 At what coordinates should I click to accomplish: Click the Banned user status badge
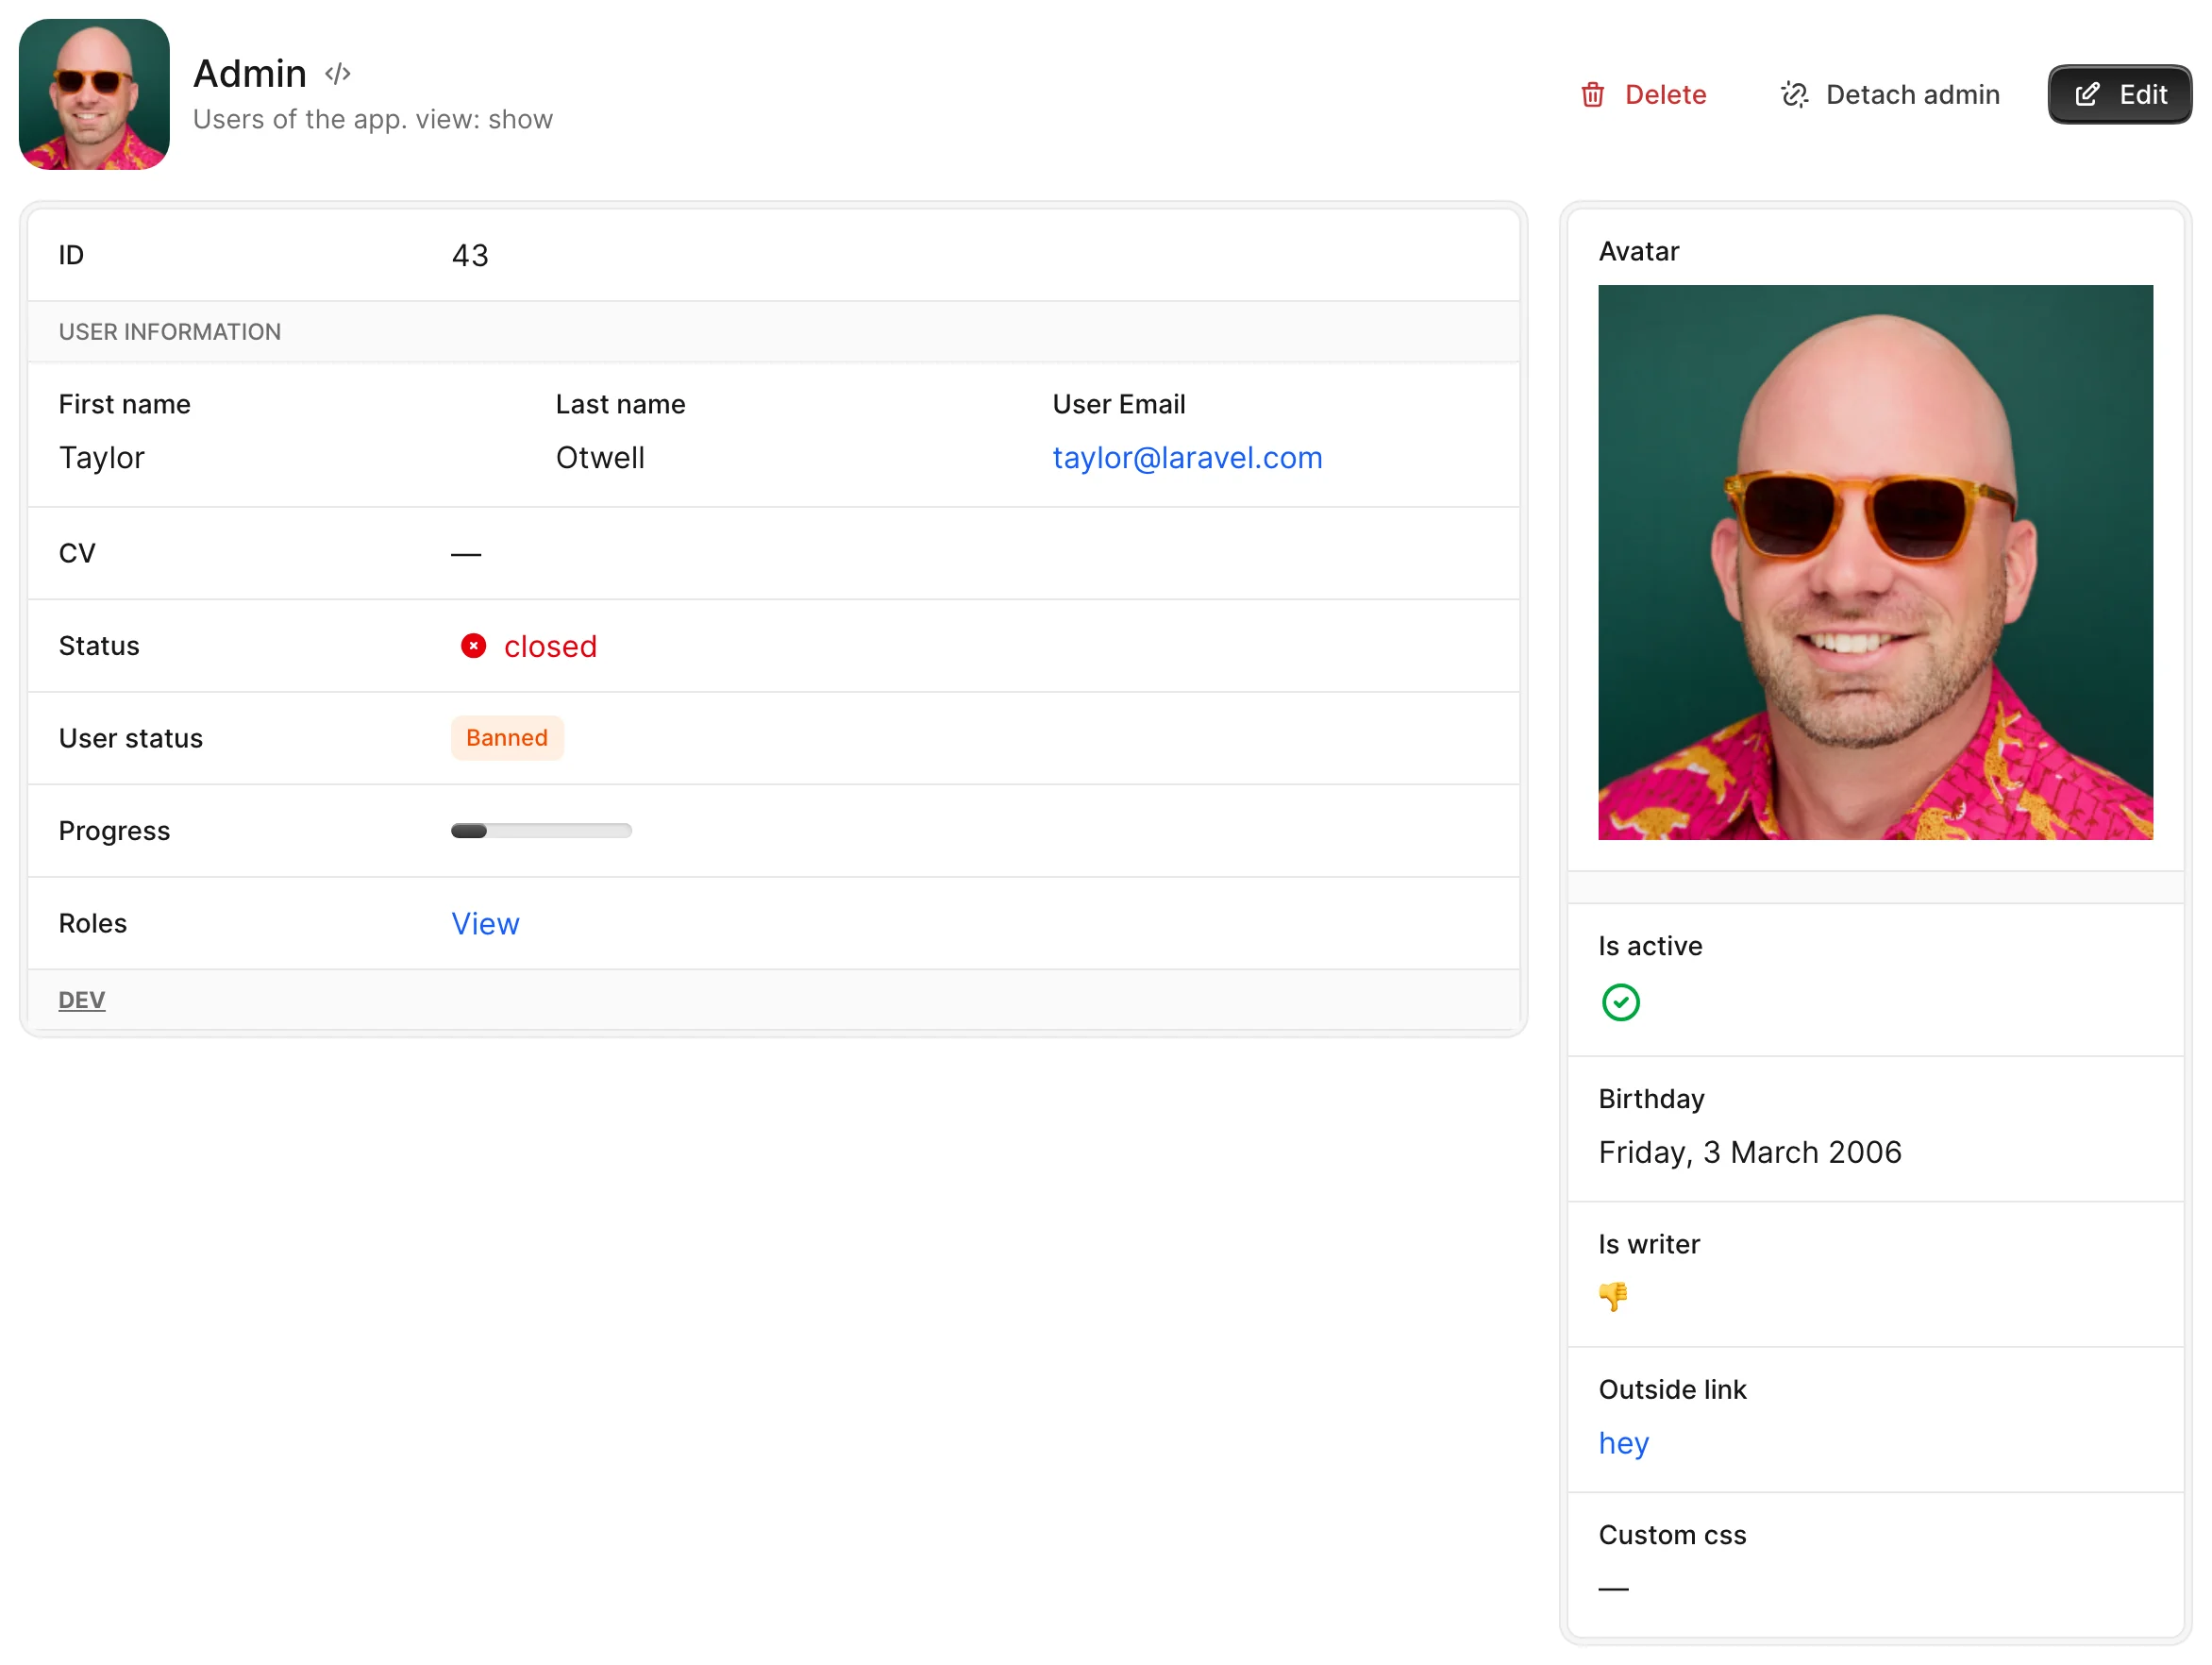(507, 738)
